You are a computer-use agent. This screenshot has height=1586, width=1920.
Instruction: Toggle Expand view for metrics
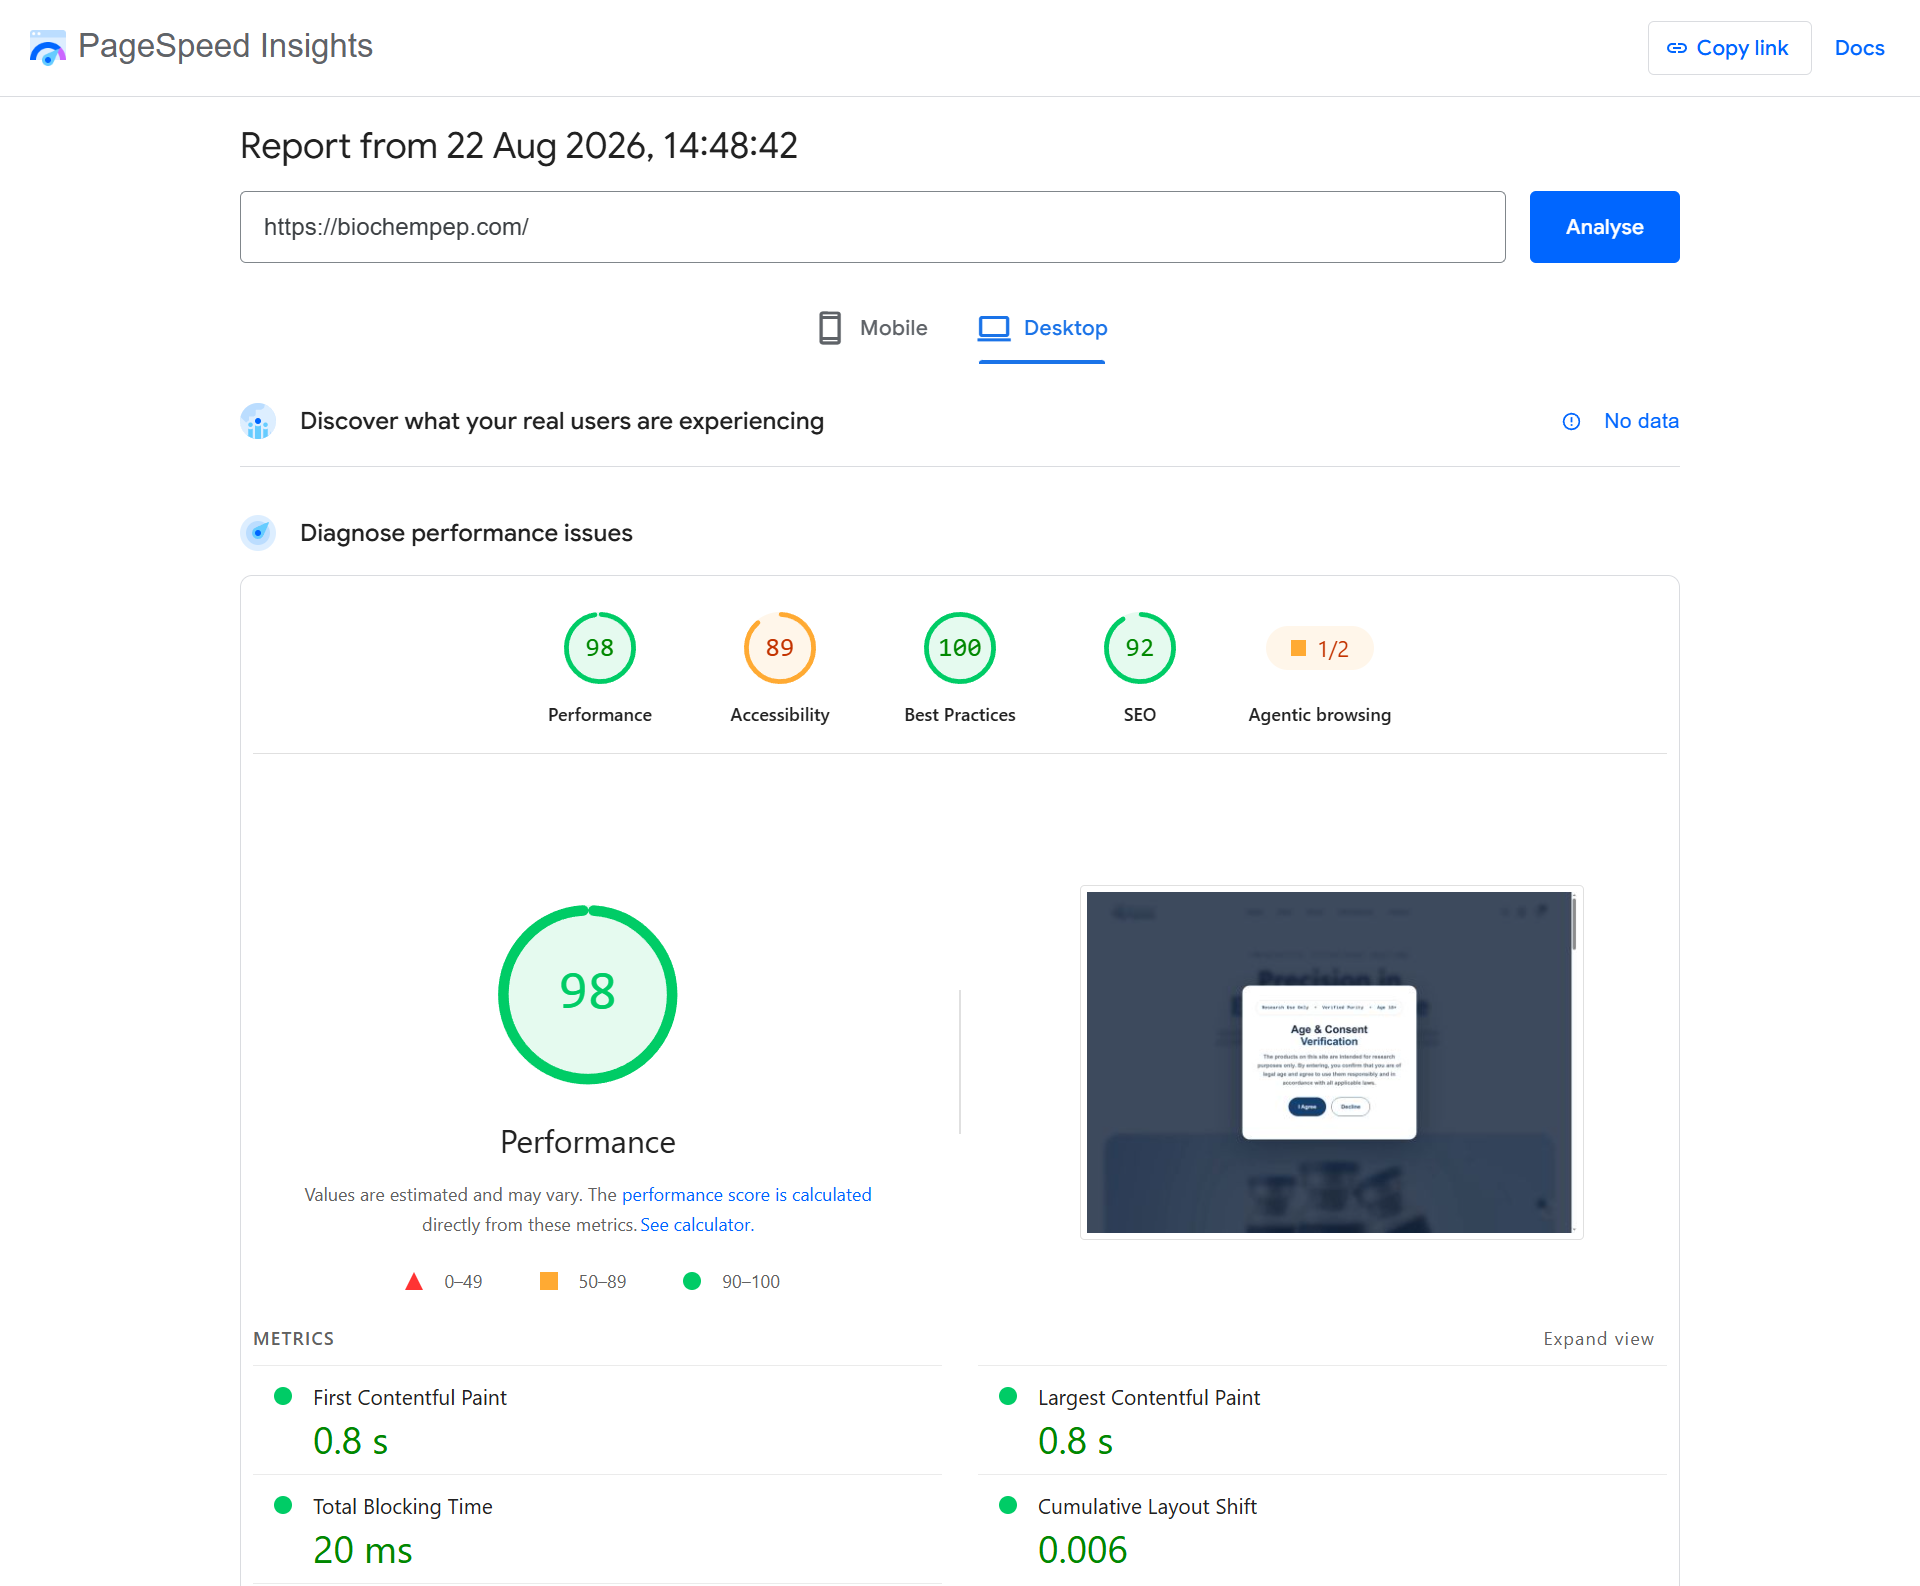point(1598,1339)
